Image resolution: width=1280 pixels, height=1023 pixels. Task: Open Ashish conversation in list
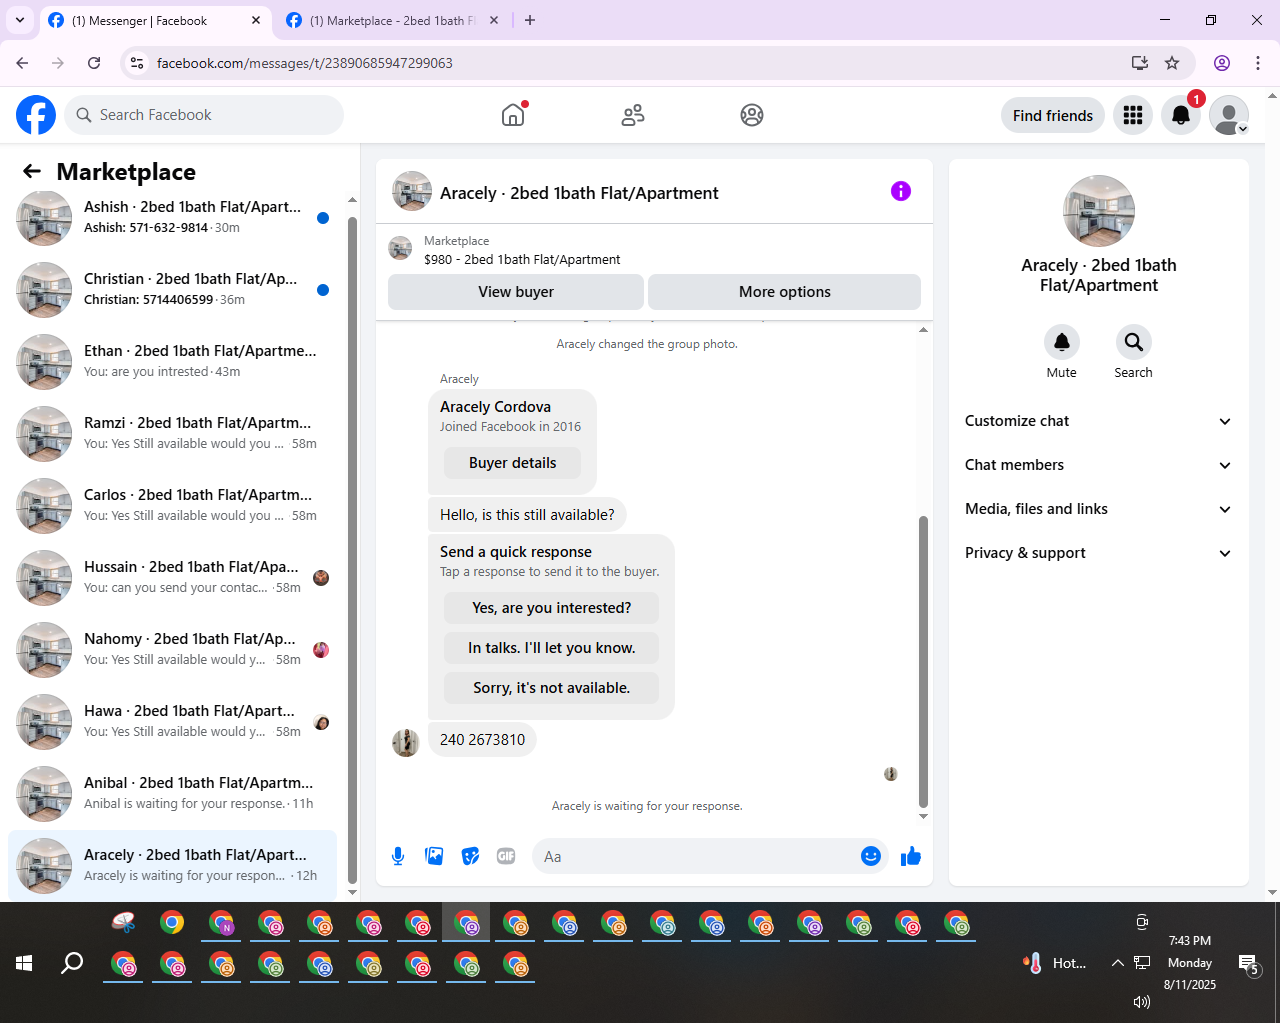pos(173,218)
